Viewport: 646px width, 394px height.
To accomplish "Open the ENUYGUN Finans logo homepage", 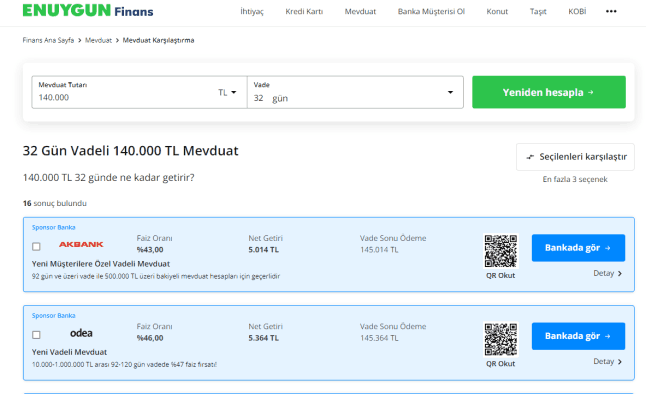I will (x=88, y=11).
